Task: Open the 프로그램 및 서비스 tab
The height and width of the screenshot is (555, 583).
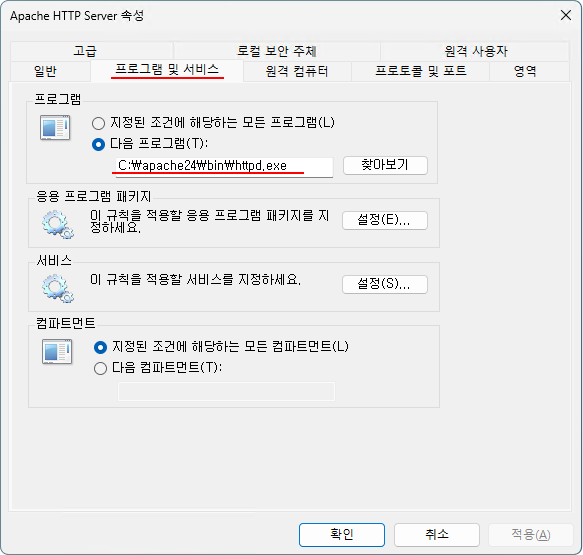Action: 167,70
